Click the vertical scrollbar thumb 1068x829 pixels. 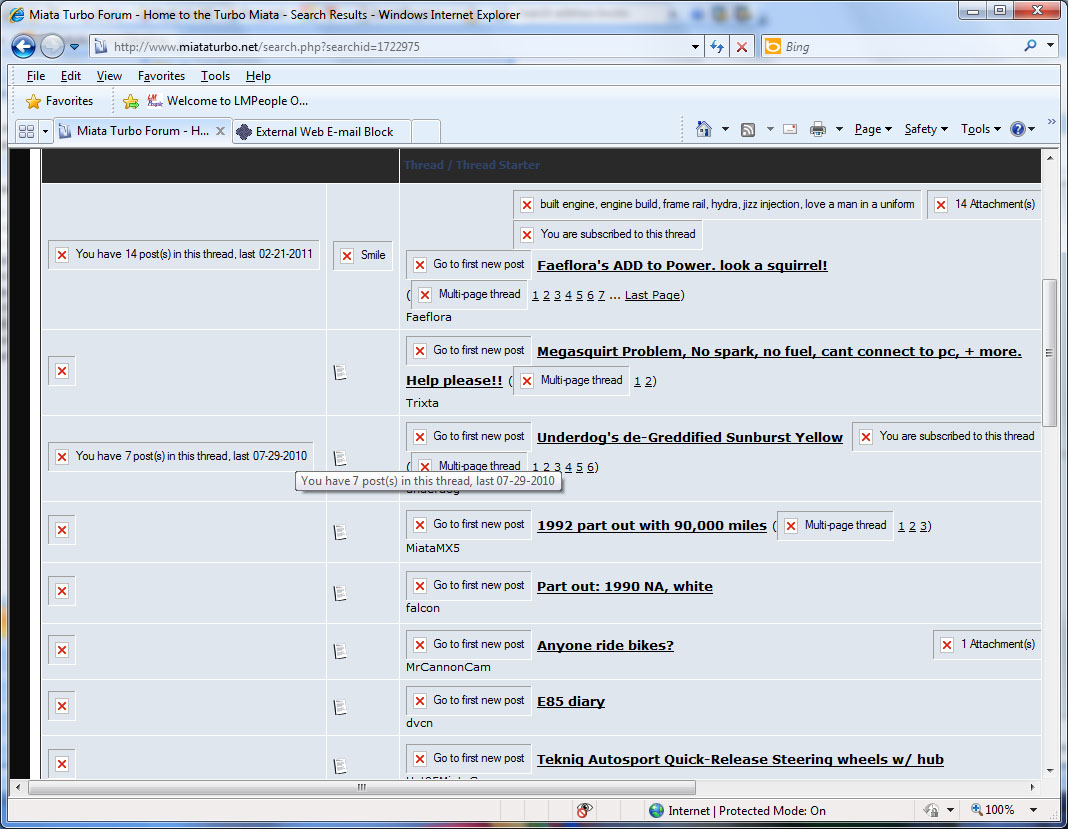tap(1050, 353)
